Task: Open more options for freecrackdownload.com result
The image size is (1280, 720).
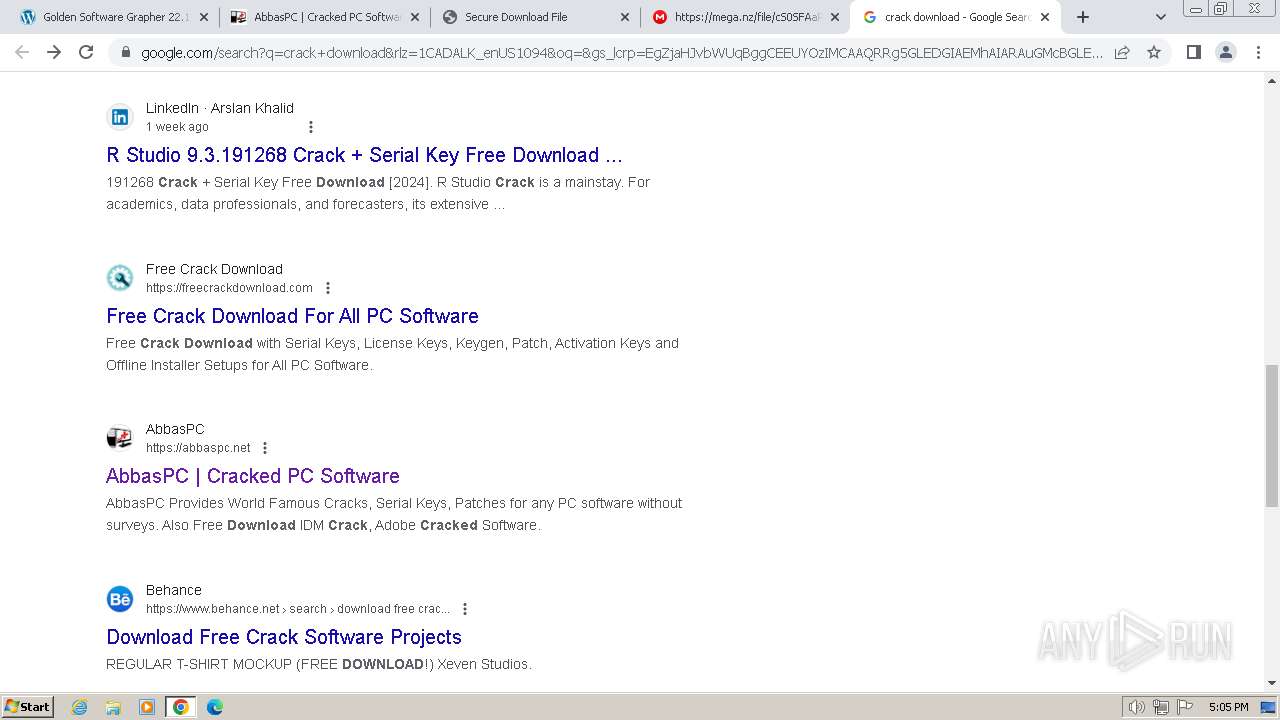Action: tap(327, 288)
